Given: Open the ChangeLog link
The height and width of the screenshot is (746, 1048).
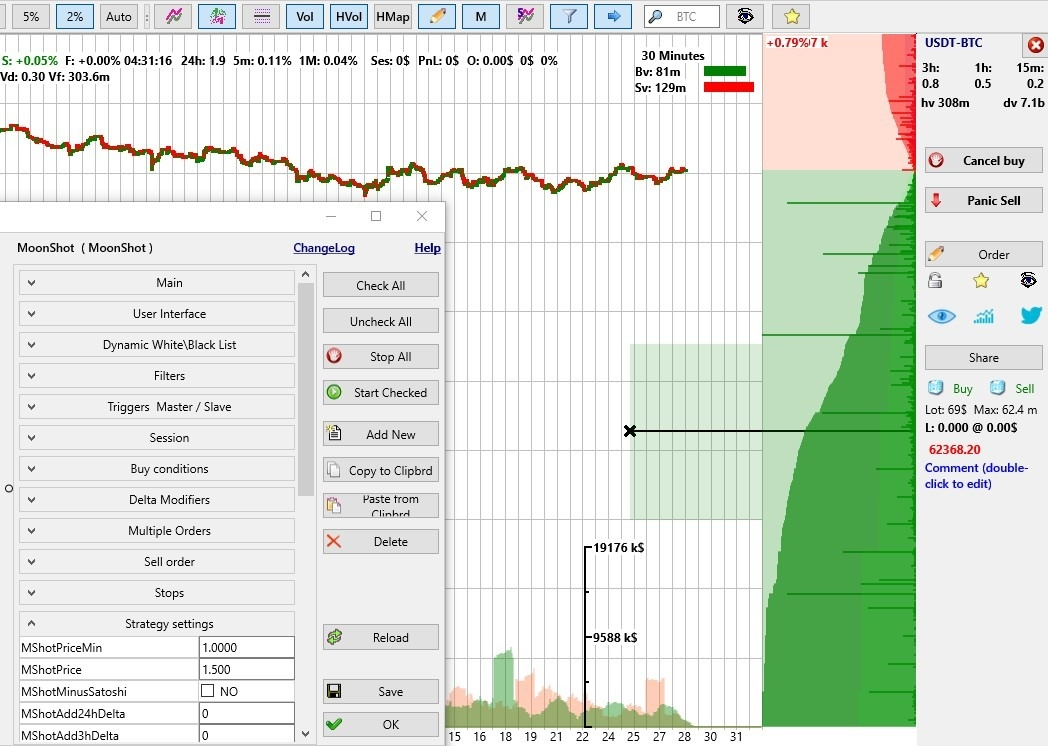Looking at the screenshot, I should pyautogui.click(x=323, y=248).
